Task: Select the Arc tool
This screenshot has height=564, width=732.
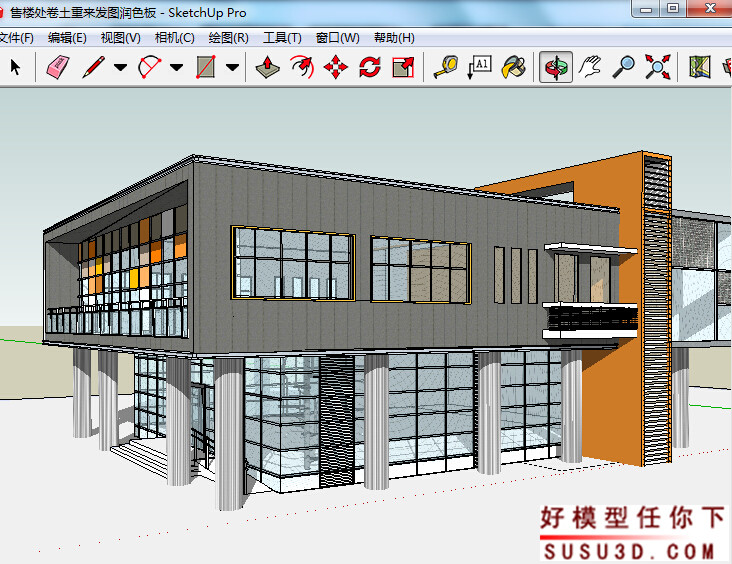Action: (x=150, y=67)
